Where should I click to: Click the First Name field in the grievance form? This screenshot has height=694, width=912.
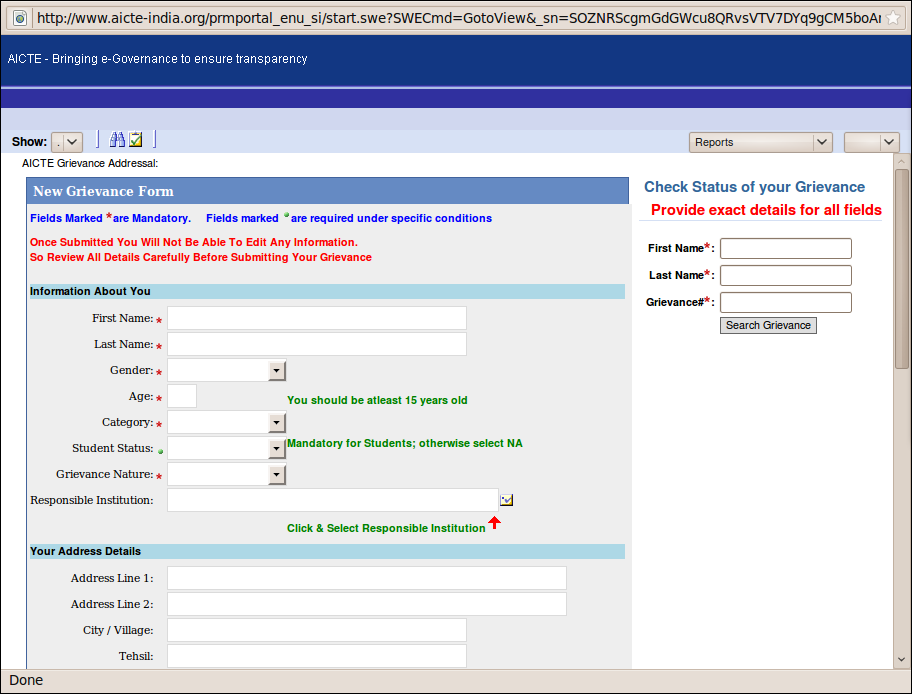(x=316, y=317)
